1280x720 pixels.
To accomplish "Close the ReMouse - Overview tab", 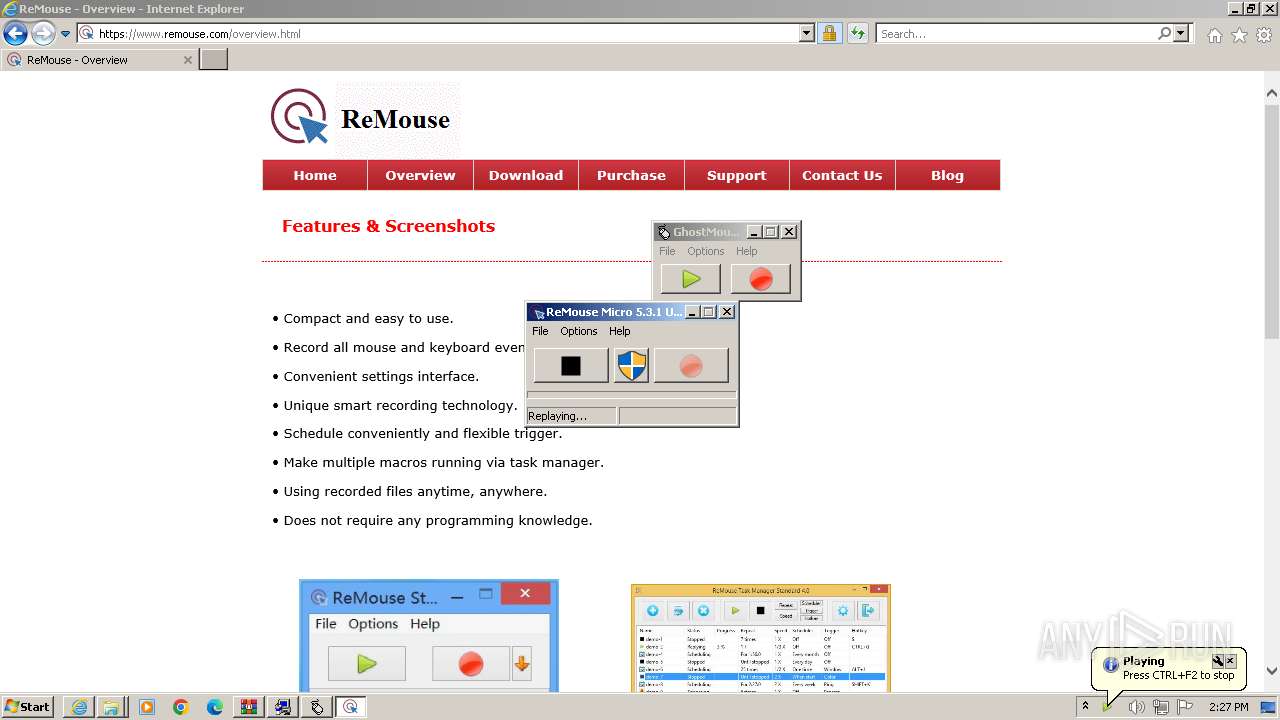I will pyautogui.click(x=187, y=60).
